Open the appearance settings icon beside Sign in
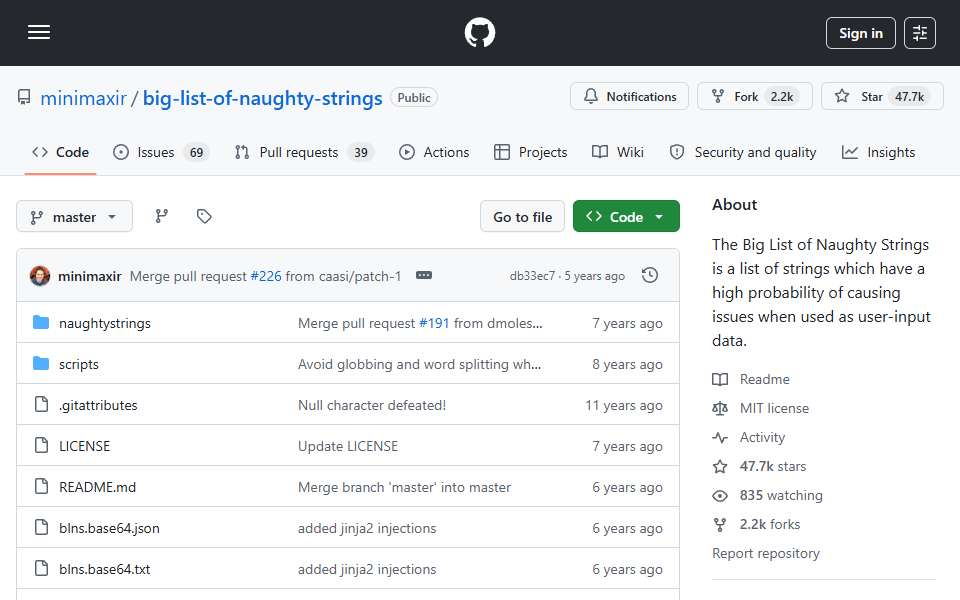Viewport: 960px width, 600px height. [x=920, y=33]
